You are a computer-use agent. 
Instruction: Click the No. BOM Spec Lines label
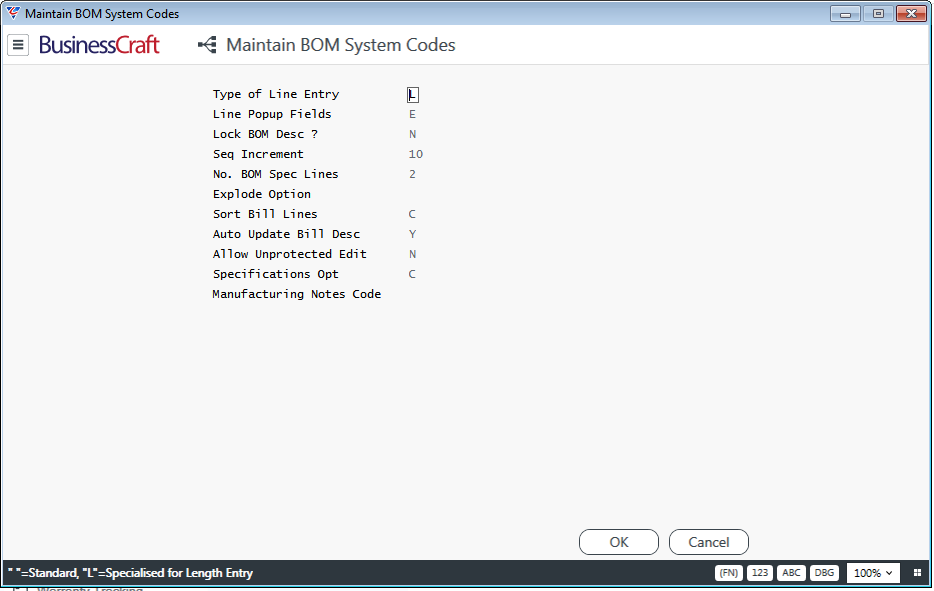pyautogui.click(x=276, y=175)
